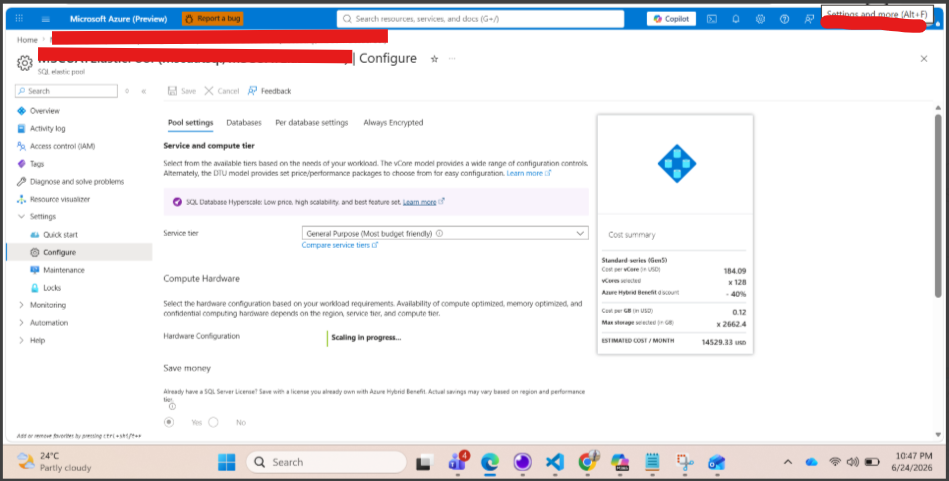
Task: Open Task View on the taskbar
Action: 425,462
